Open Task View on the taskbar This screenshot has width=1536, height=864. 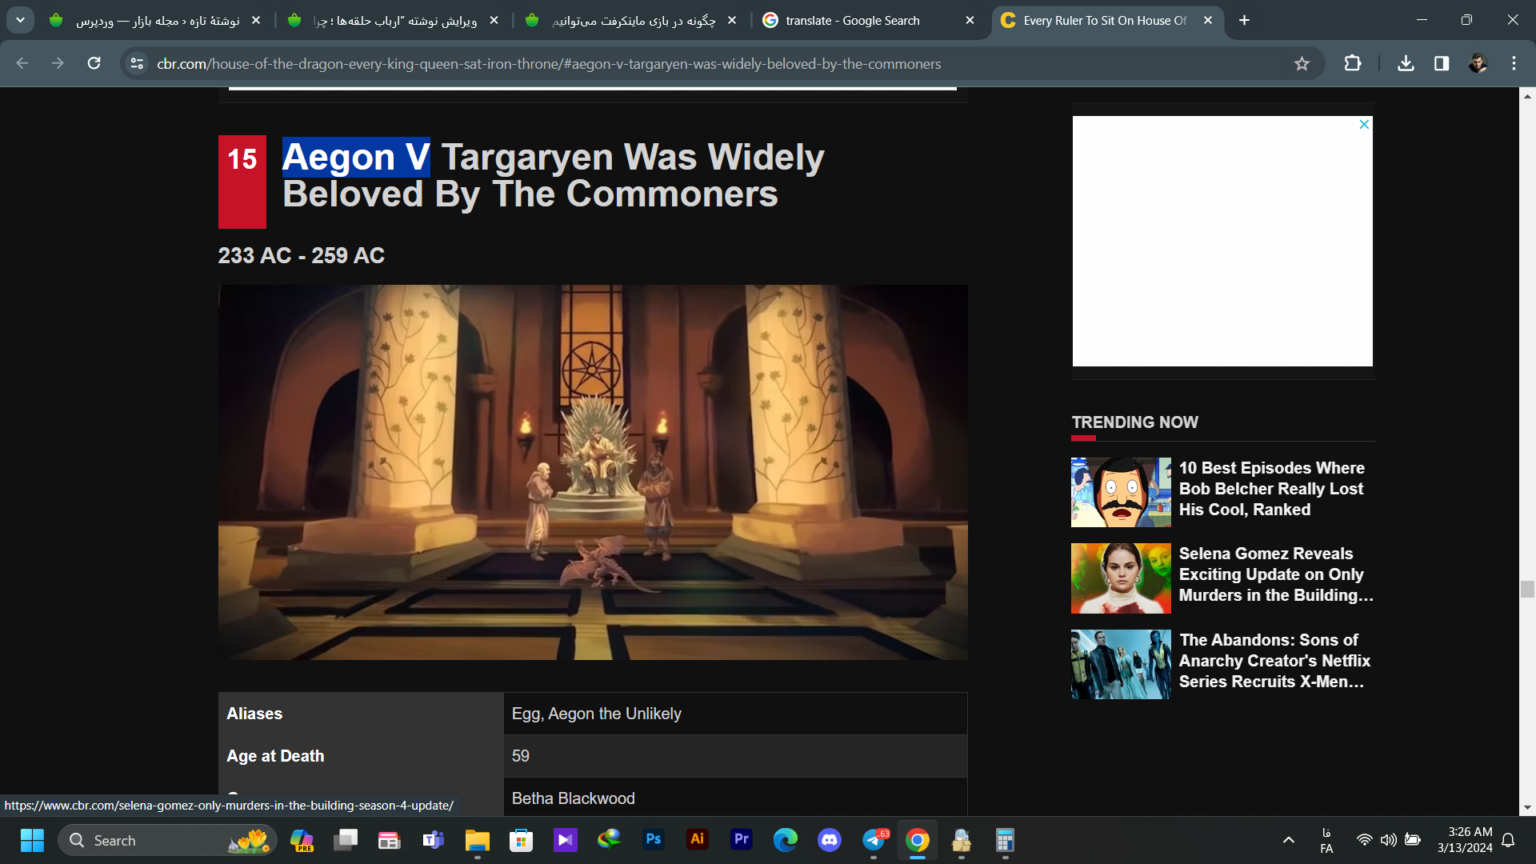pyautogui.click(x=346, y=840)
